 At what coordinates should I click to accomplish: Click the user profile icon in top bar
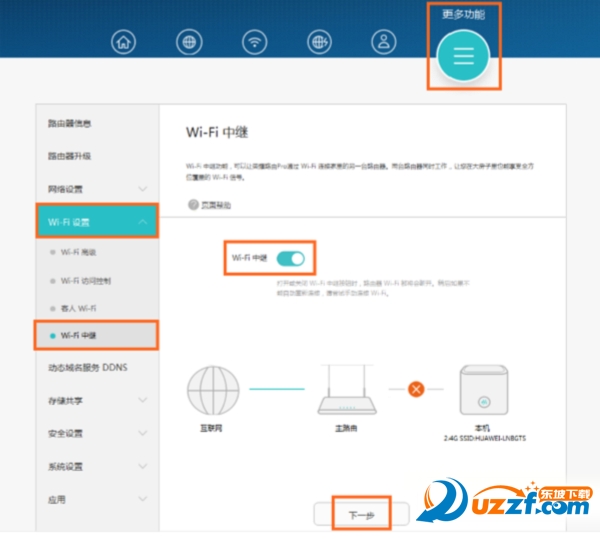tap(383, 43)
